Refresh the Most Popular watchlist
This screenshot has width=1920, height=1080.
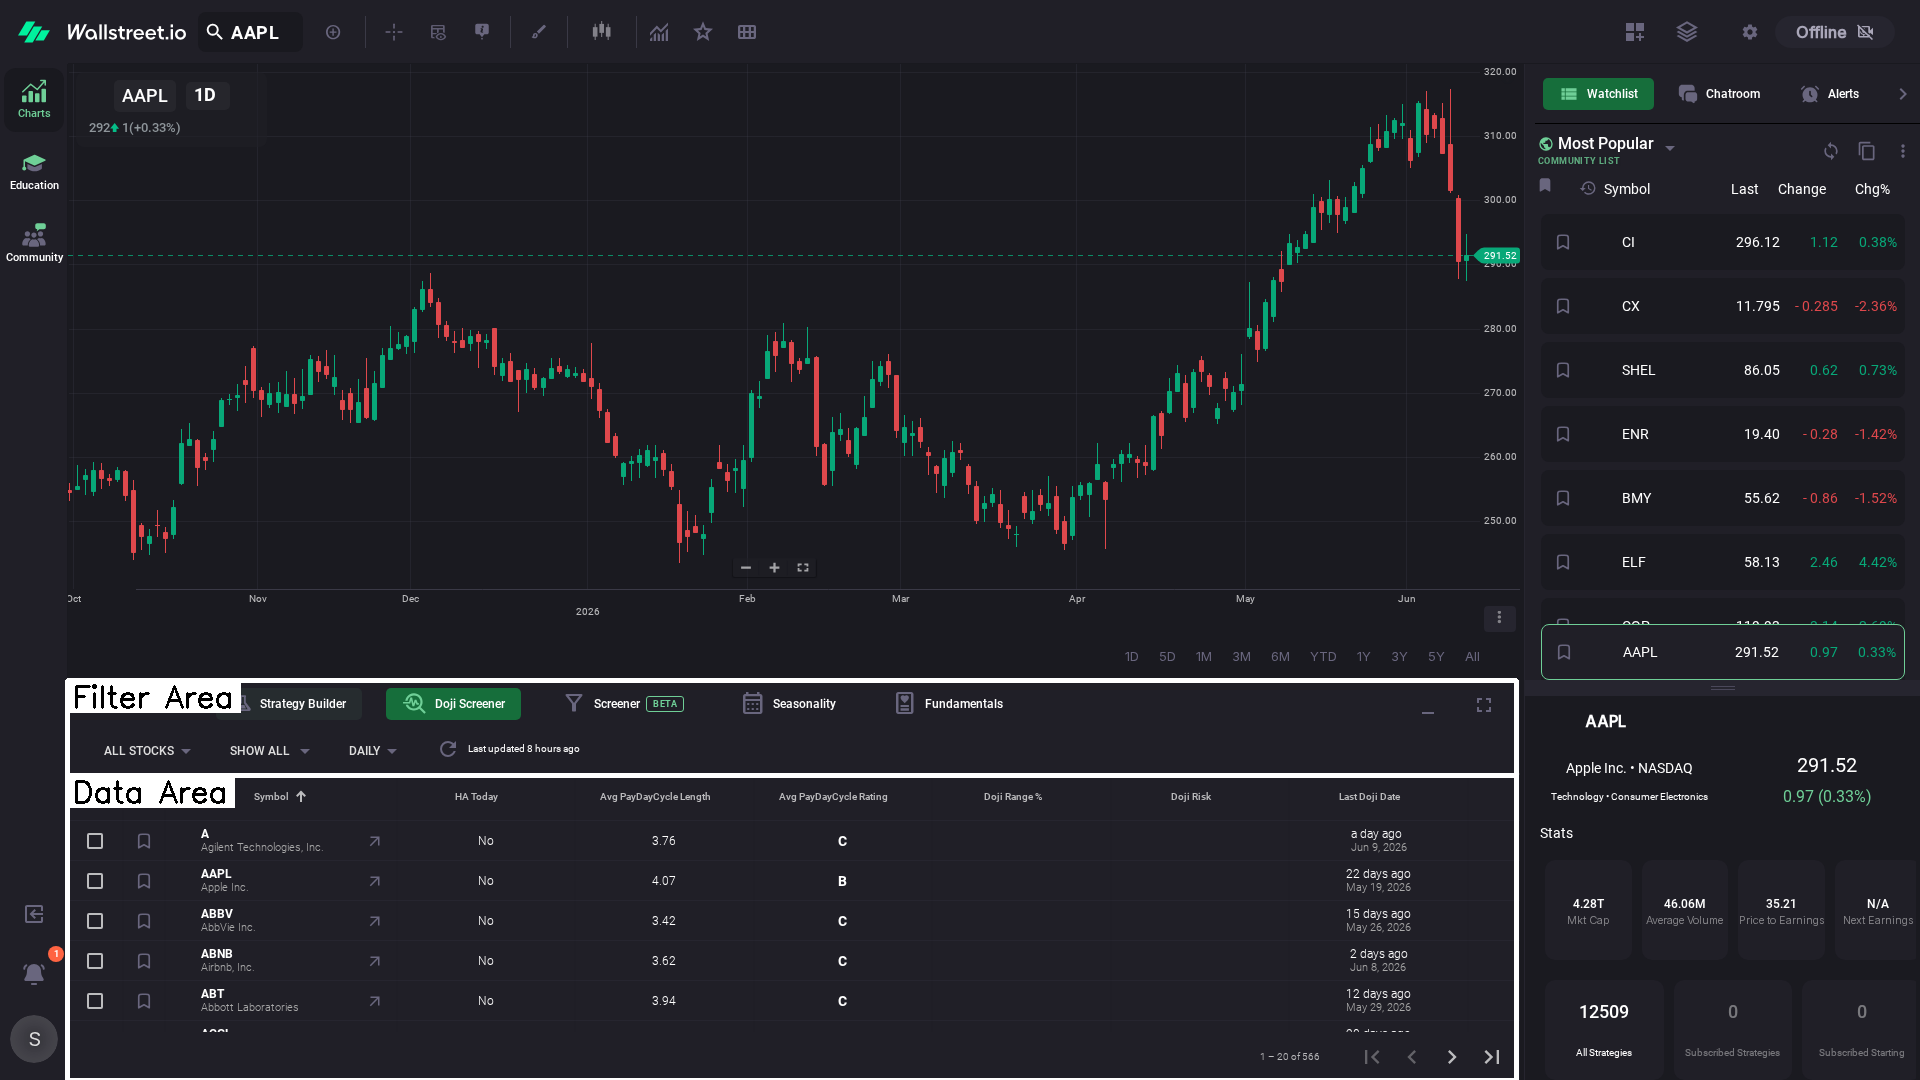(1831, 151)
